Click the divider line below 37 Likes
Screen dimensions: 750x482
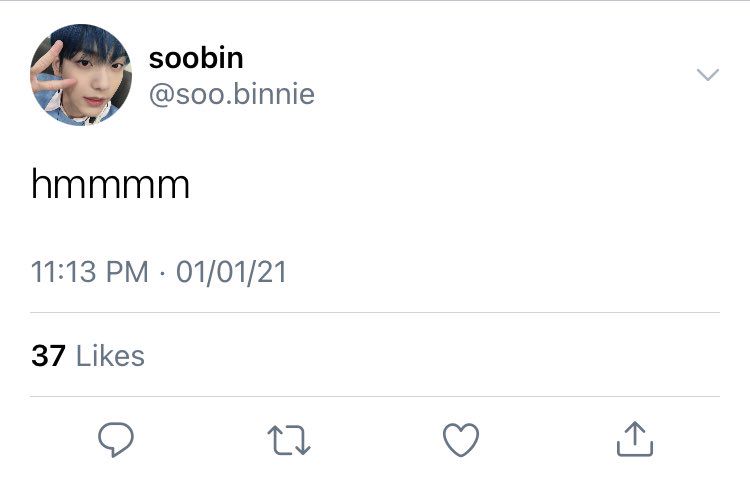pos(374,397)
